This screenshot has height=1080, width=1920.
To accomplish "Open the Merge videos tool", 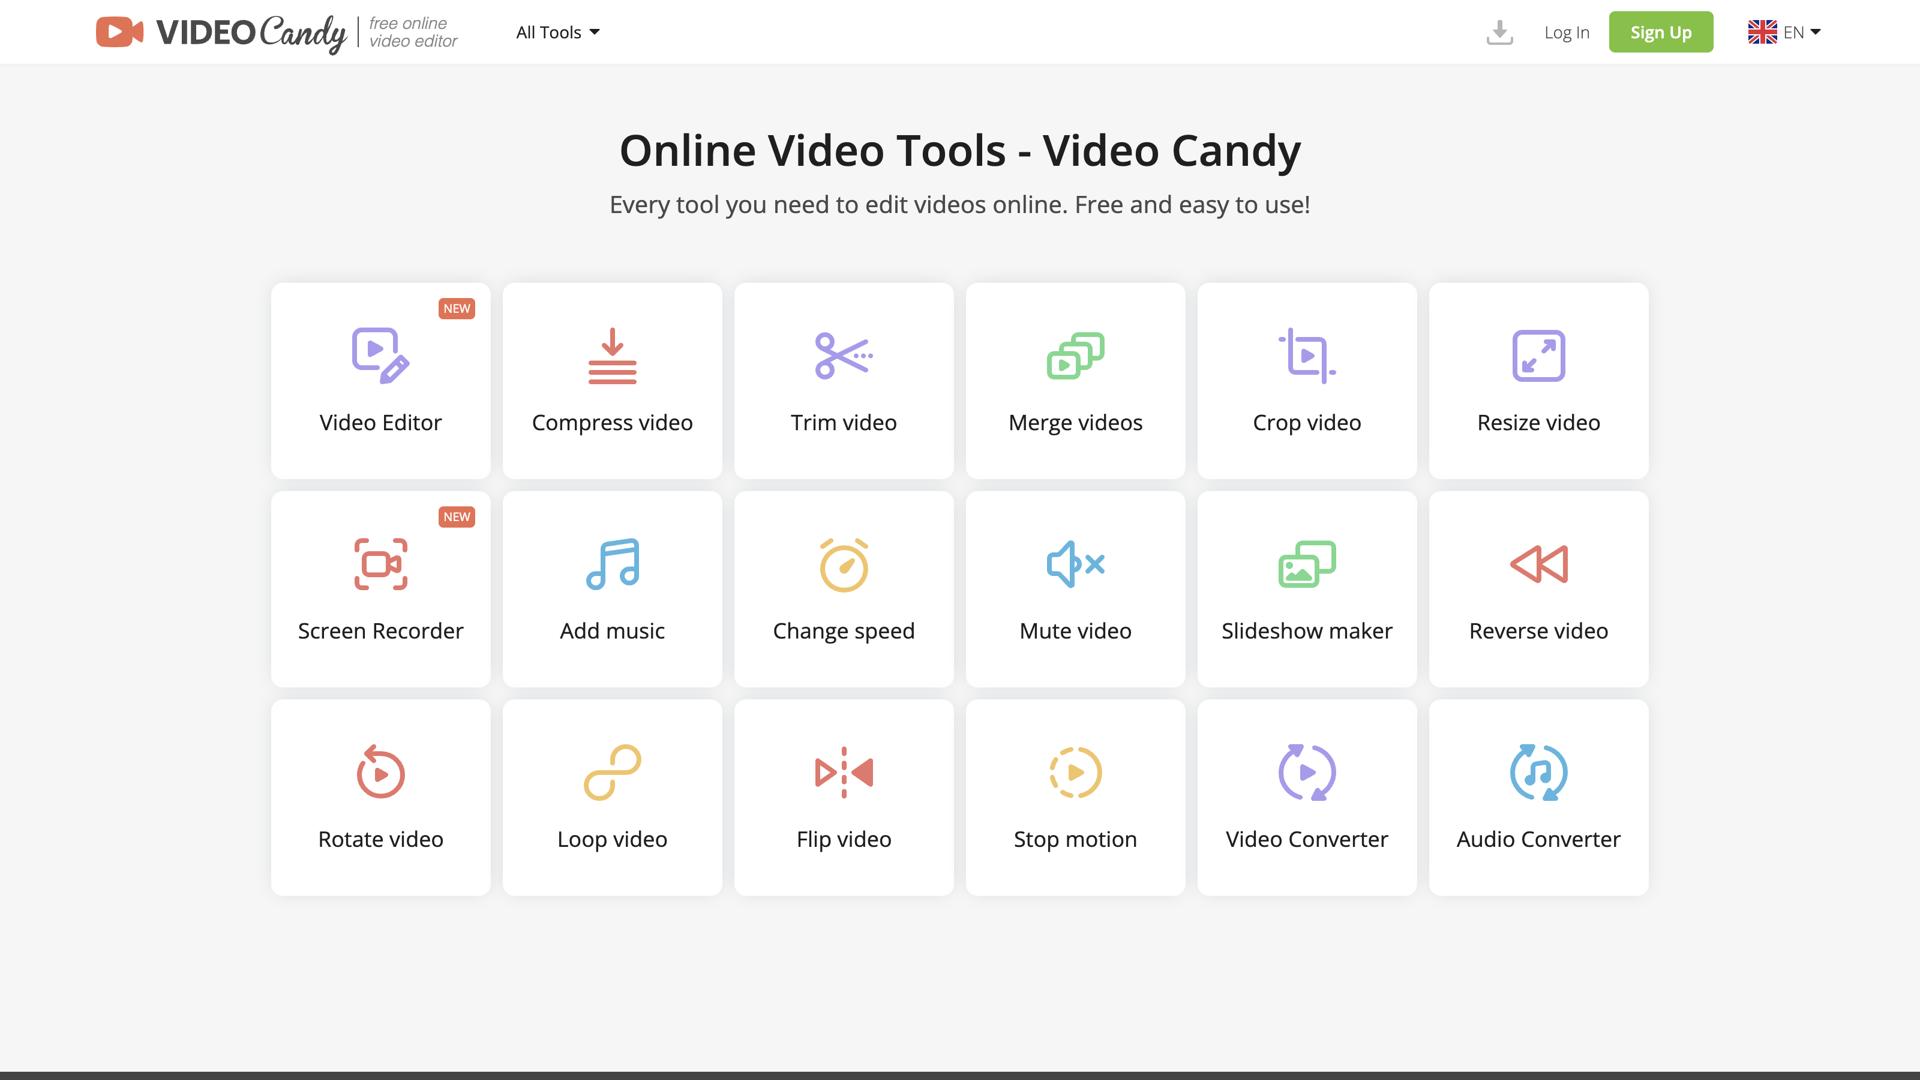I will 1075,380.
